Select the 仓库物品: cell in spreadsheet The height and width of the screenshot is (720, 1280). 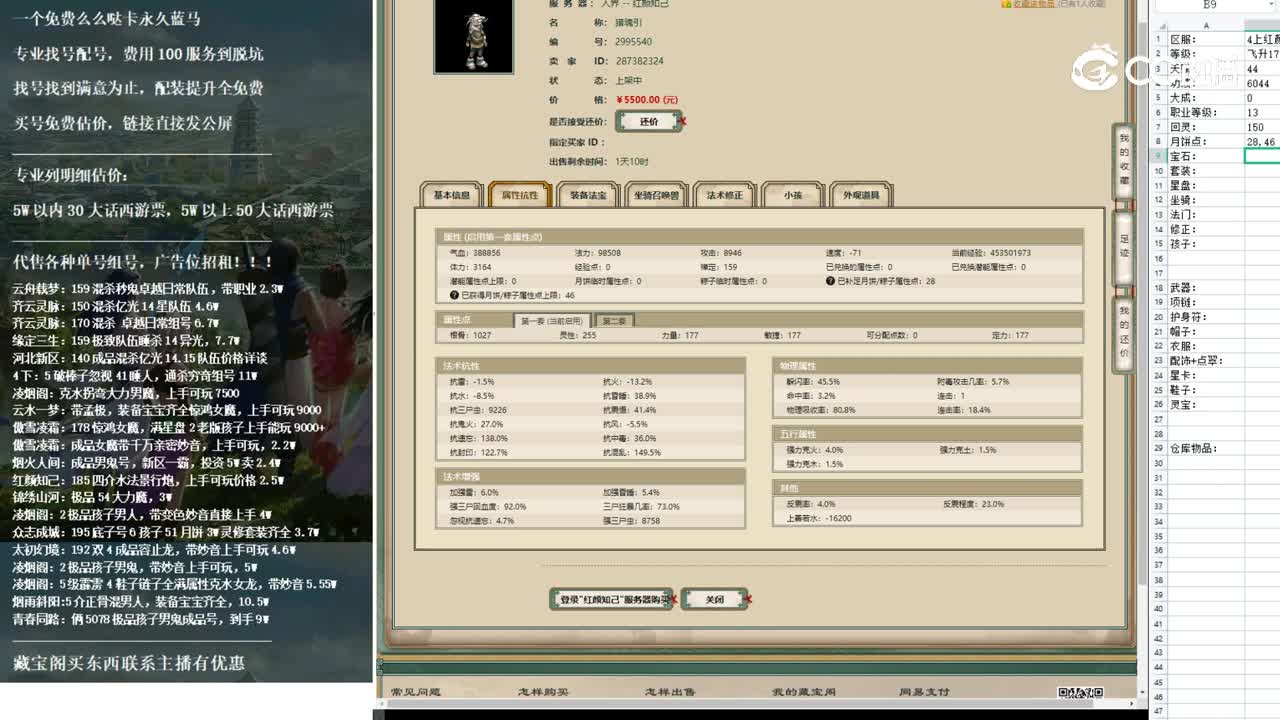pyautogui.click(x=1206, y=449)
